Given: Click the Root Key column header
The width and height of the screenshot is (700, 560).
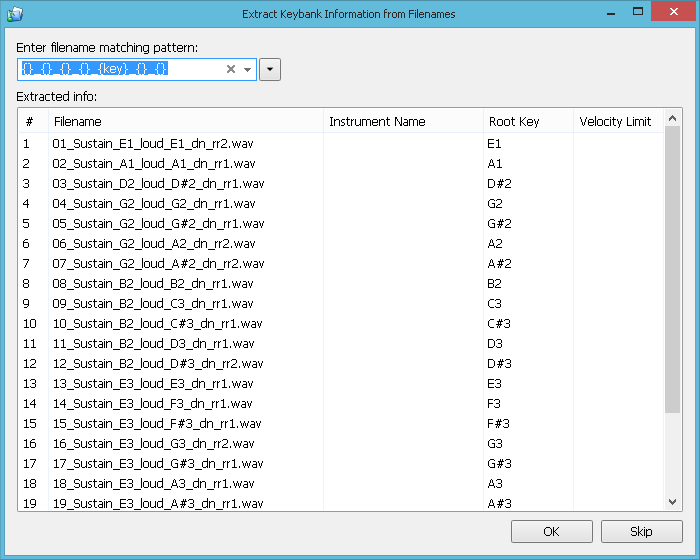Looking at the screenshot, I should pyautogui.click(x=529, y=121).
